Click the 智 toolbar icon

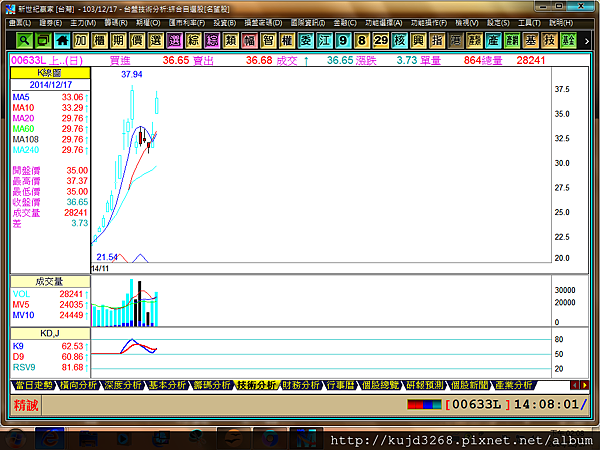pyautogui.click(x=268, y=41)
